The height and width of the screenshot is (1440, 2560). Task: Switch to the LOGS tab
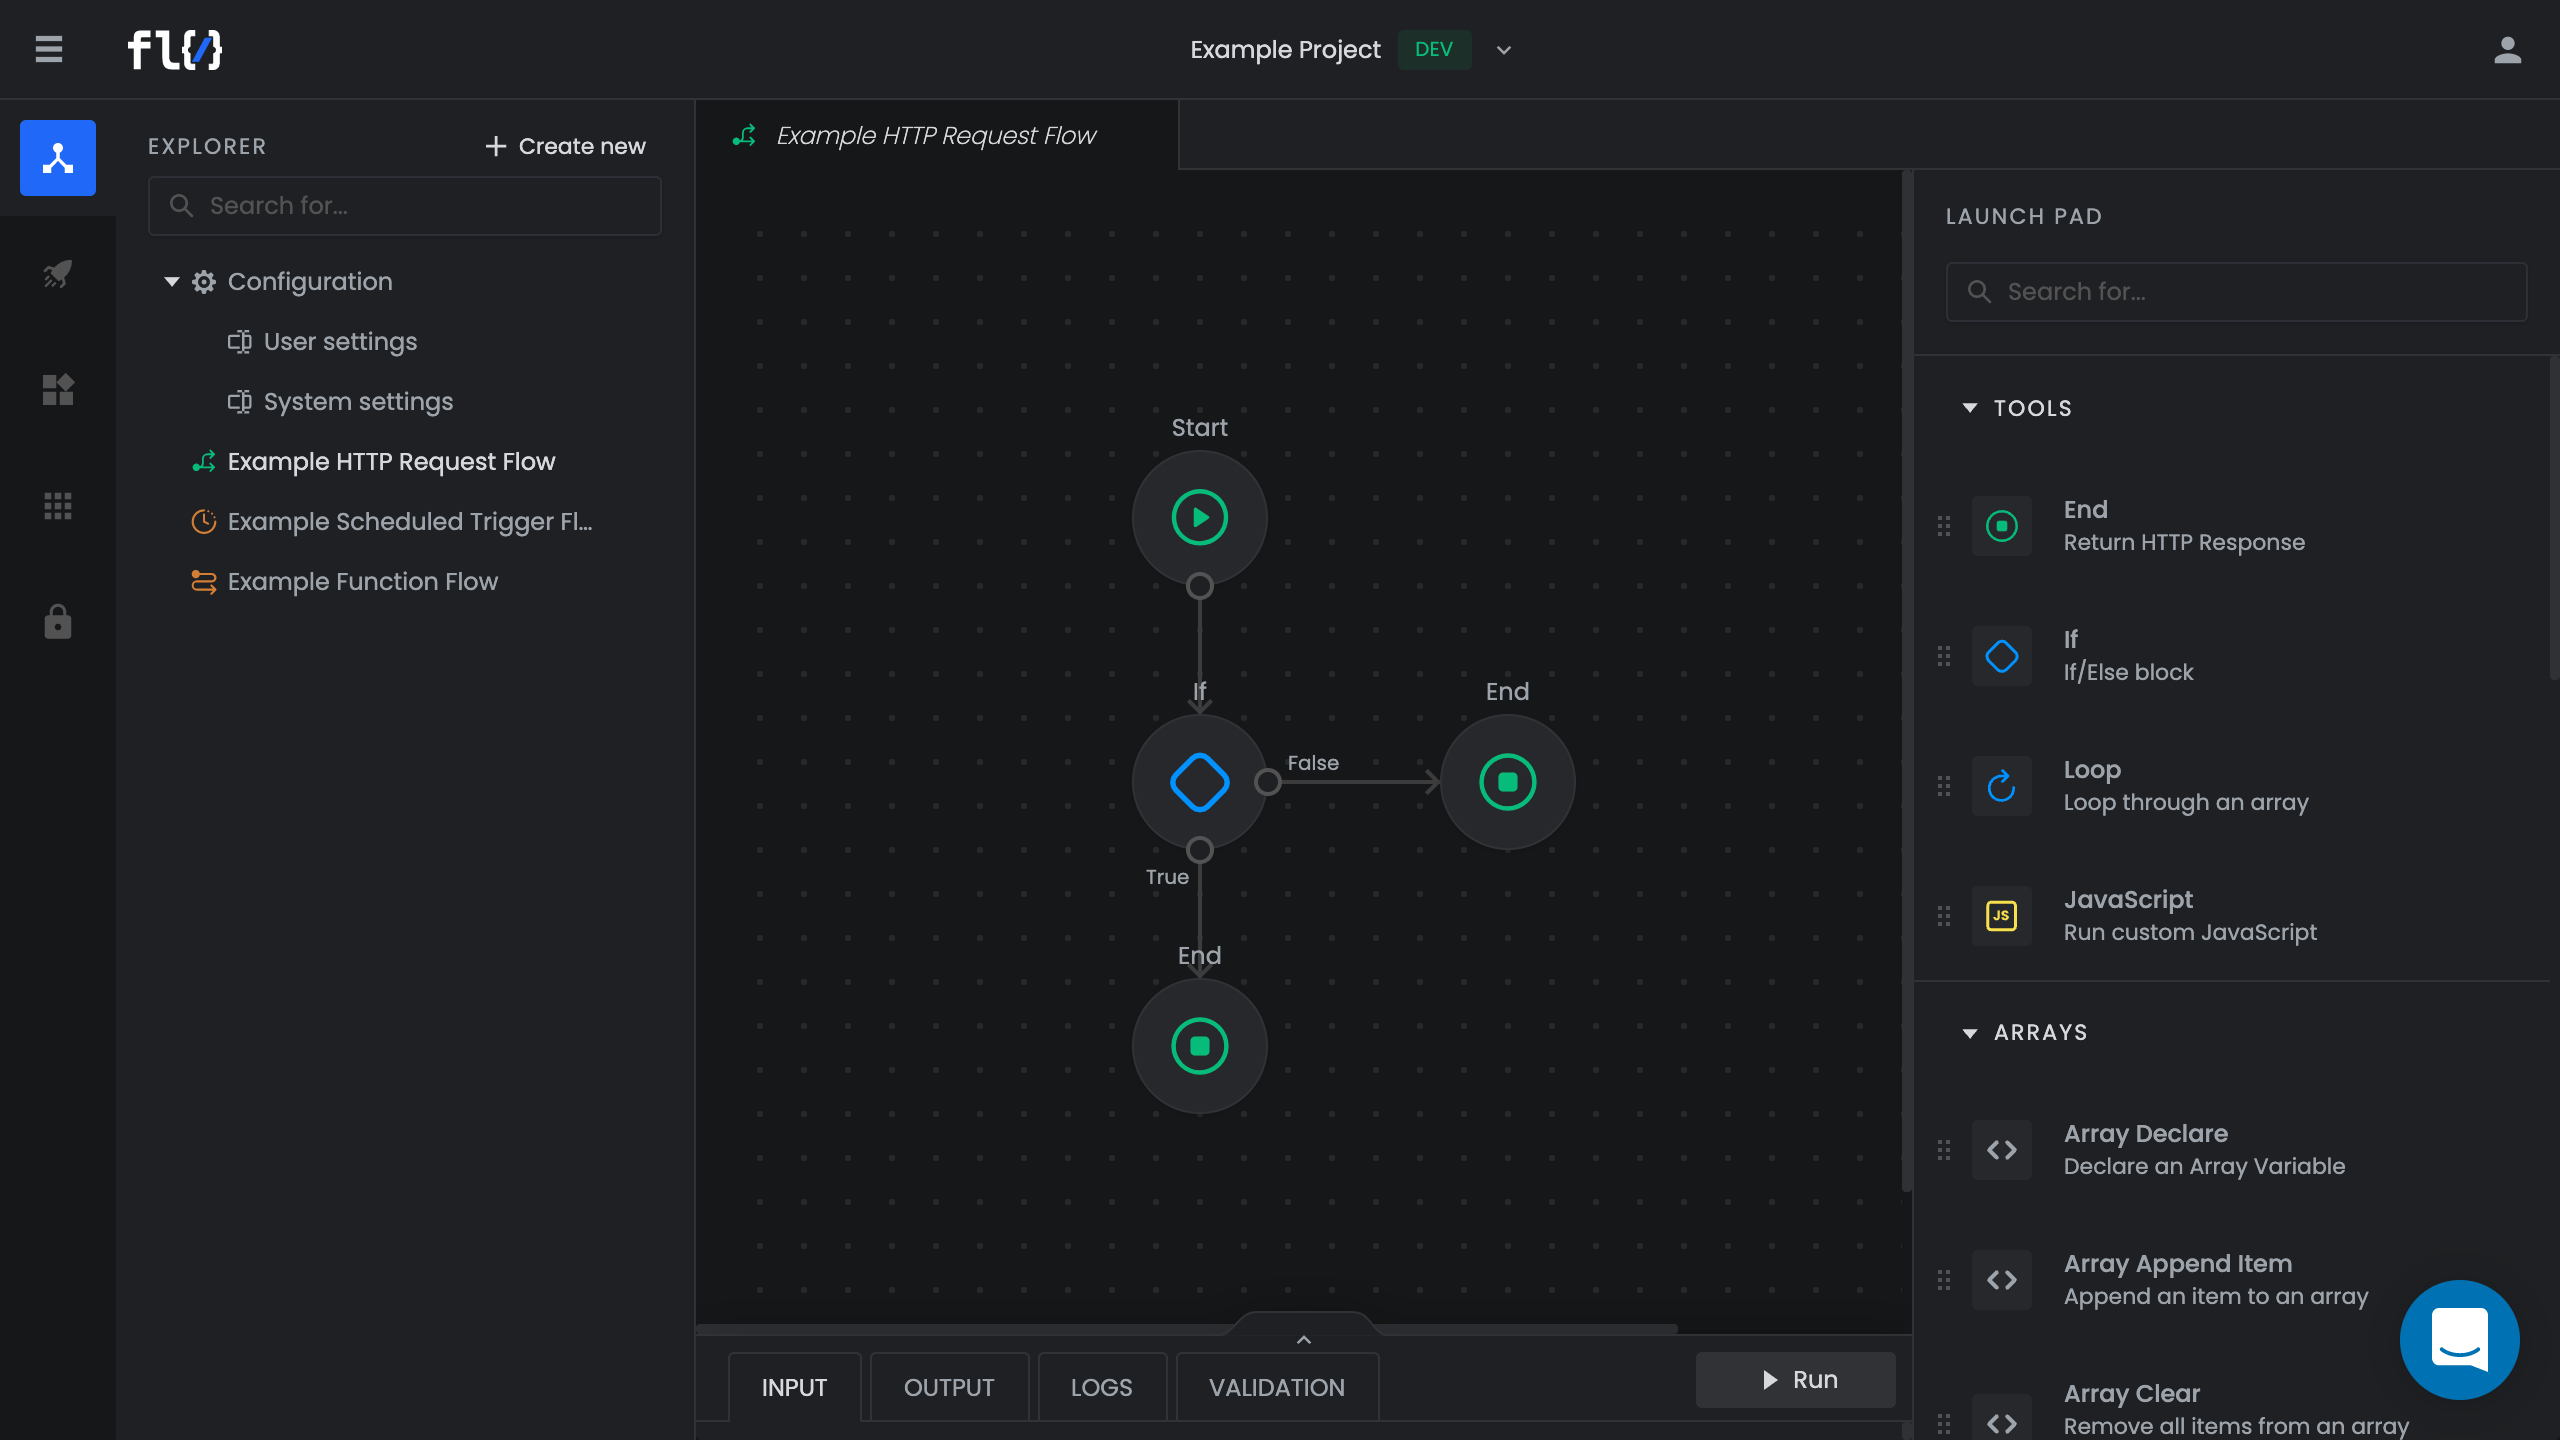[1101, 1387]
